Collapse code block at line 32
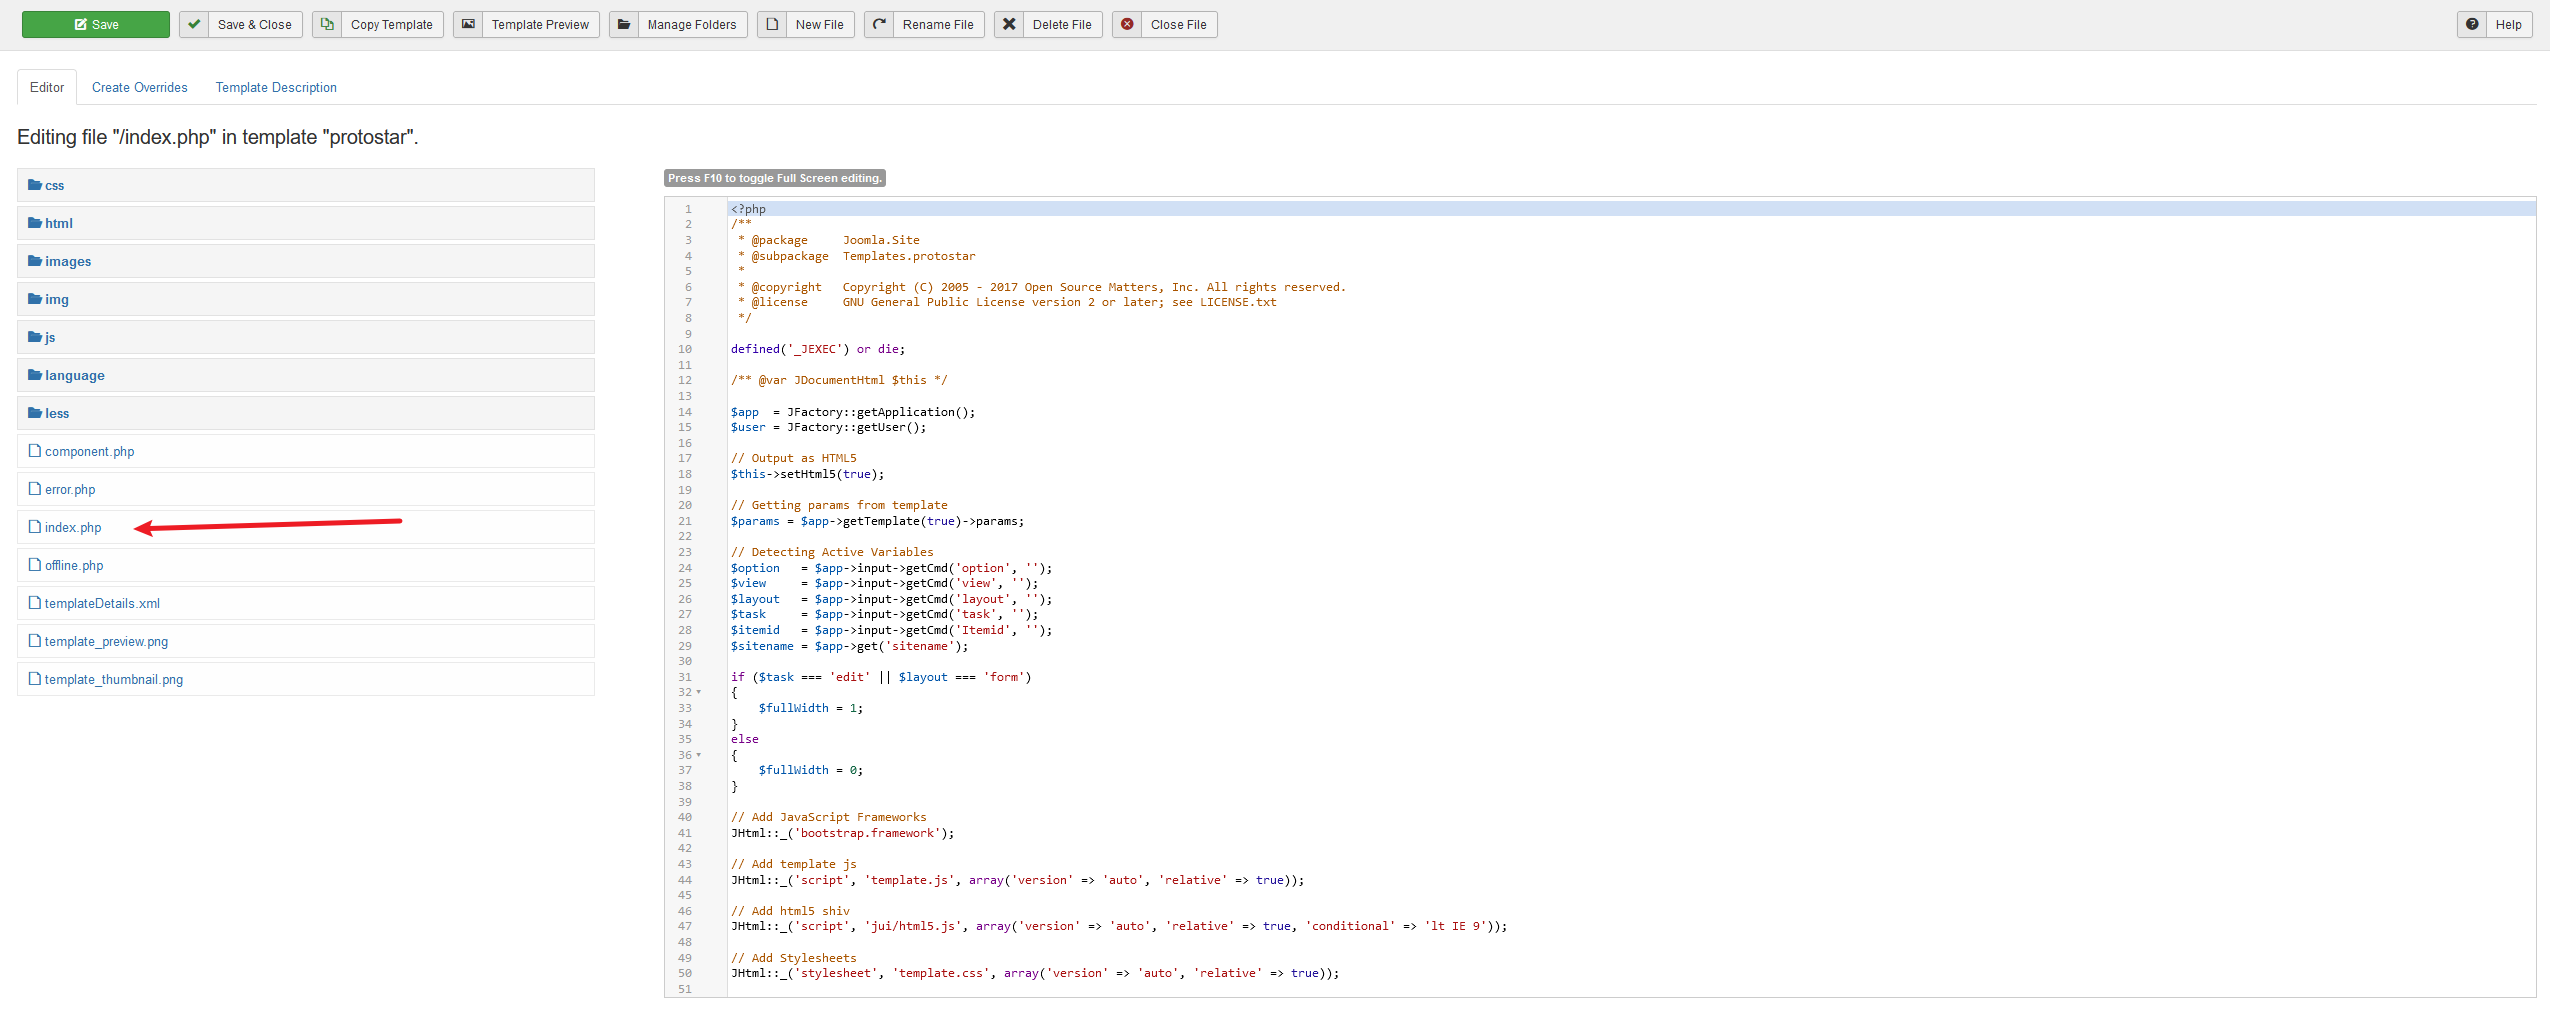This screenshot has width=2550, height=1016. (x=699, y=692)
